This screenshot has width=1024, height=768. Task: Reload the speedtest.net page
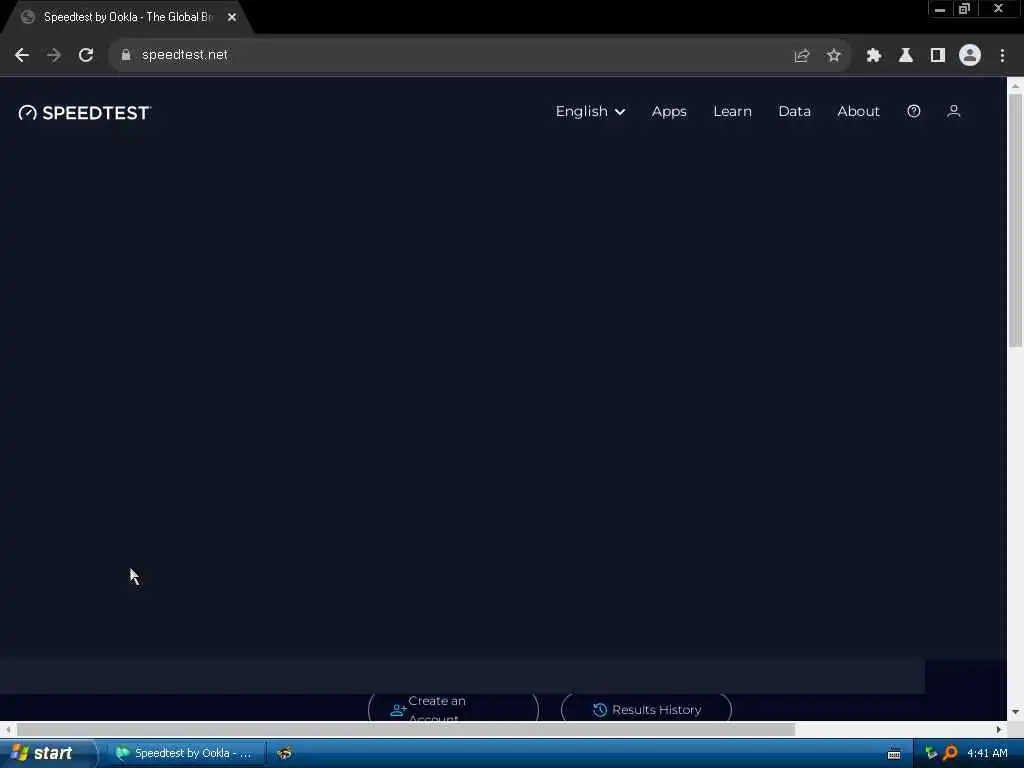86,56
